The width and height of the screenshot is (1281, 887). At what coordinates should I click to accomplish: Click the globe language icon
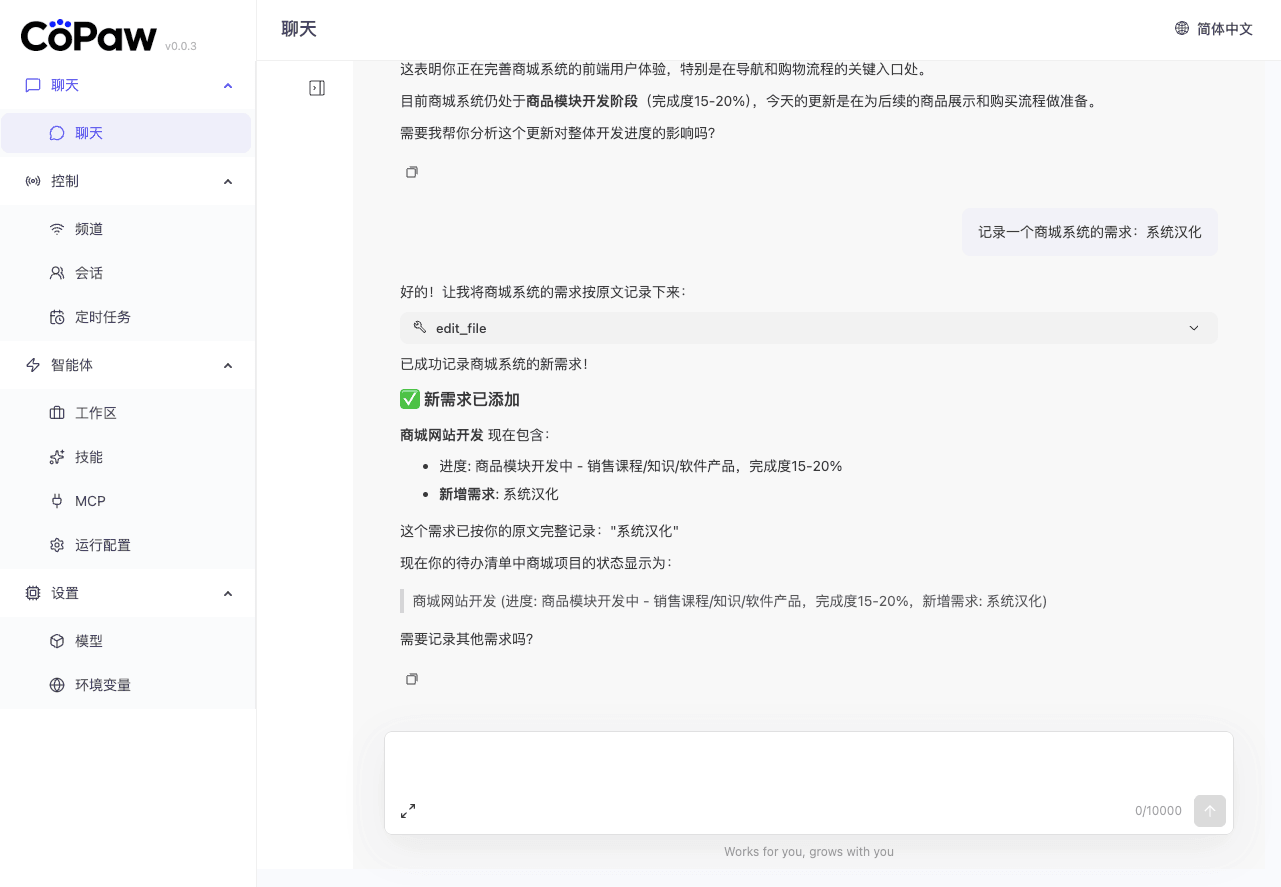pos(1182,29)
